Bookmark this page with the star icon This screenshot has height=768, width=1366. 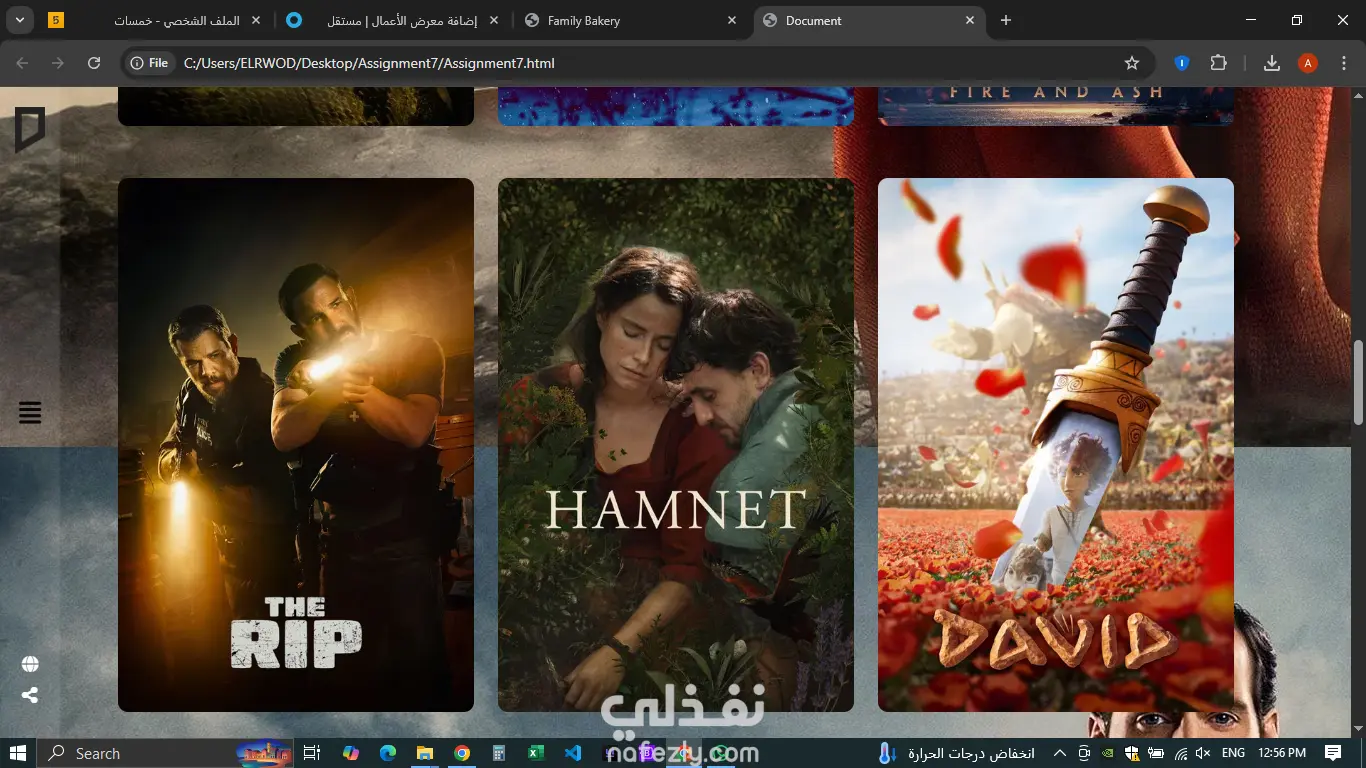[x=1132, y=63]
